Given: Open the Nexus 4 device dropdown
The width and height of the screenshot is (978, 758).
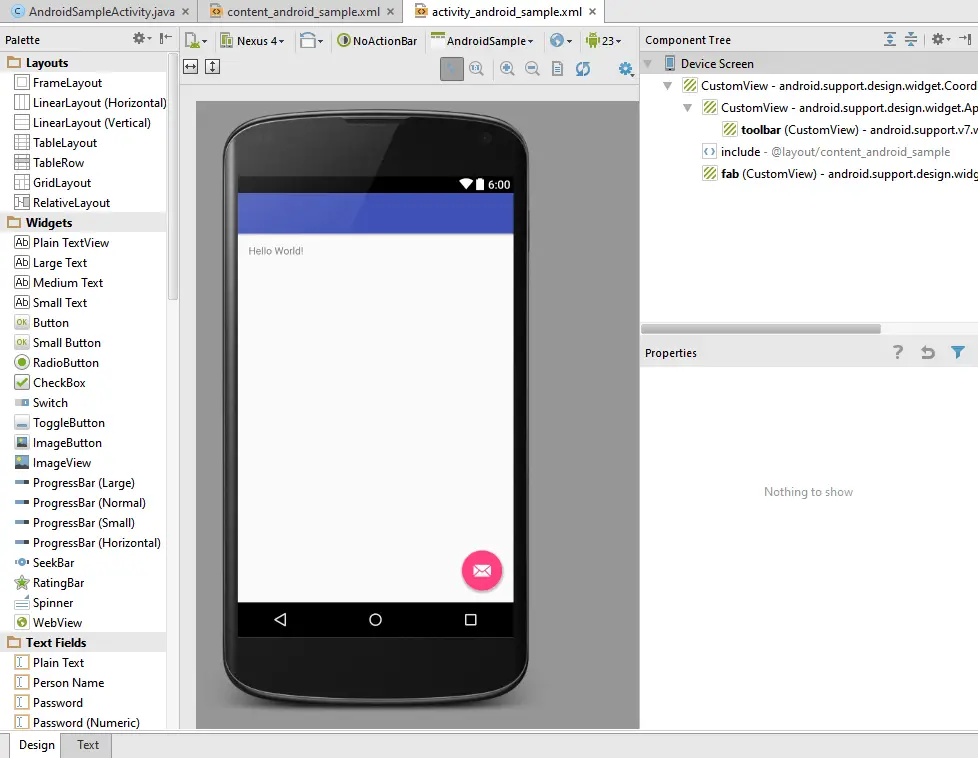Looking at the screenshot, I should pyautogui.click(x=260, y=41).
